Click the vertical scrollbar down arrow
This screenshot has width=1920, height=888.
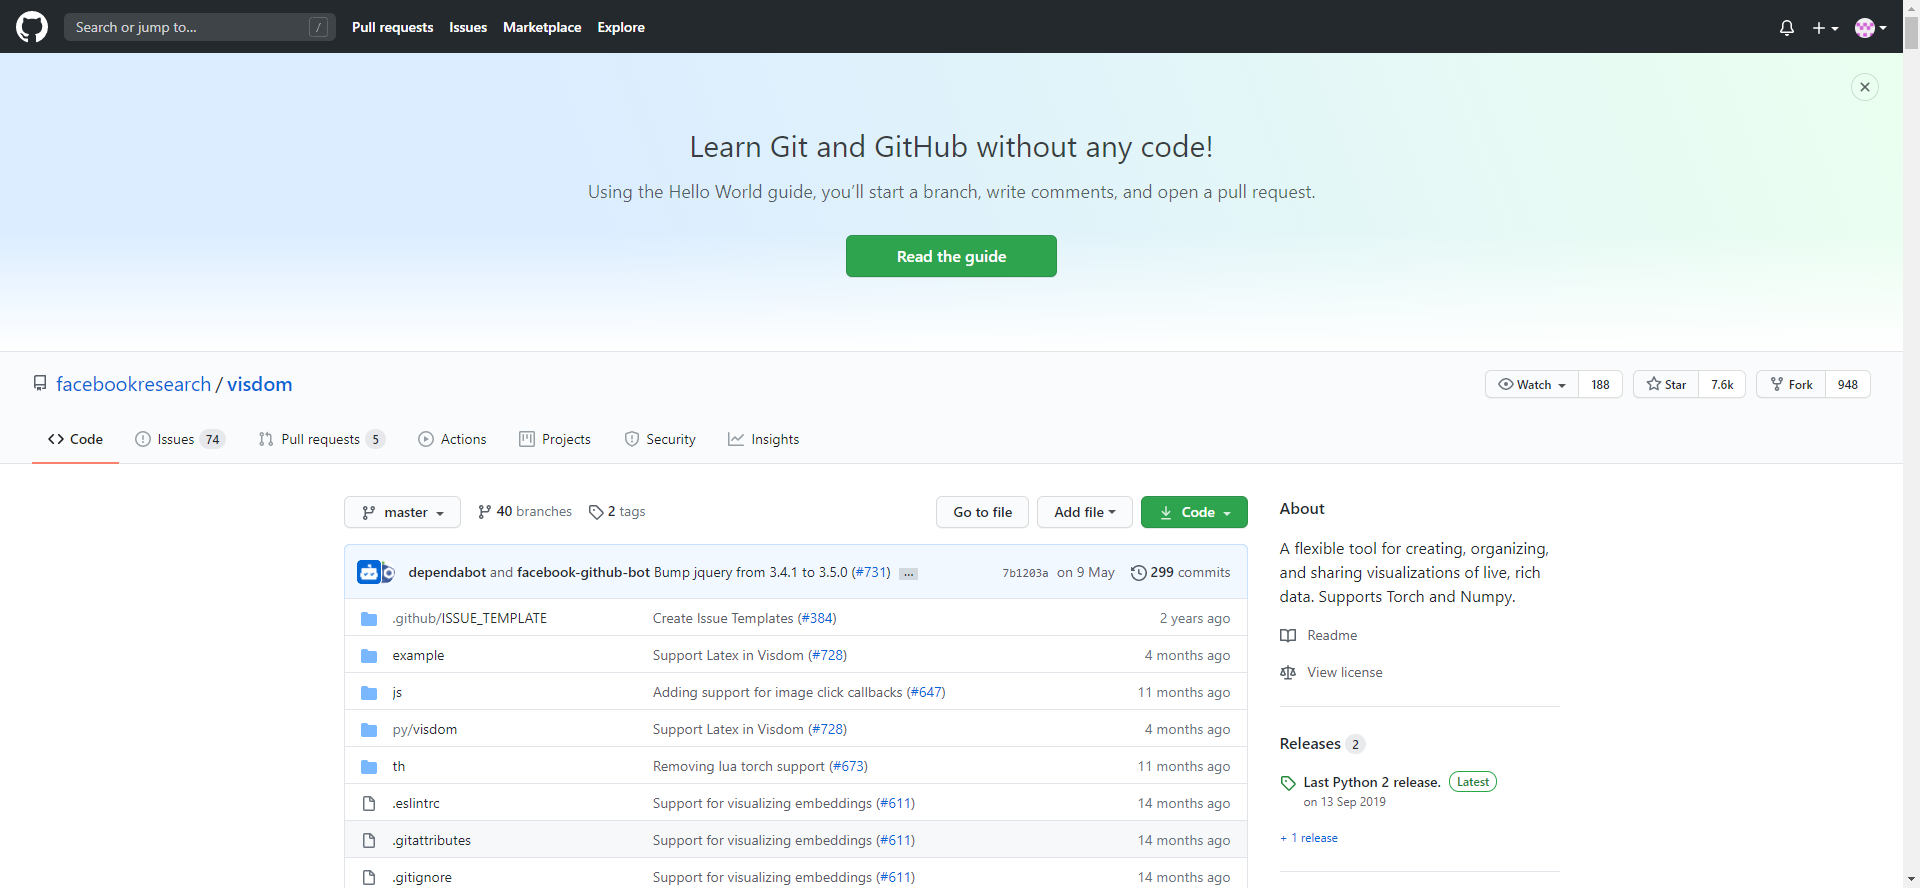[1911, 880]
